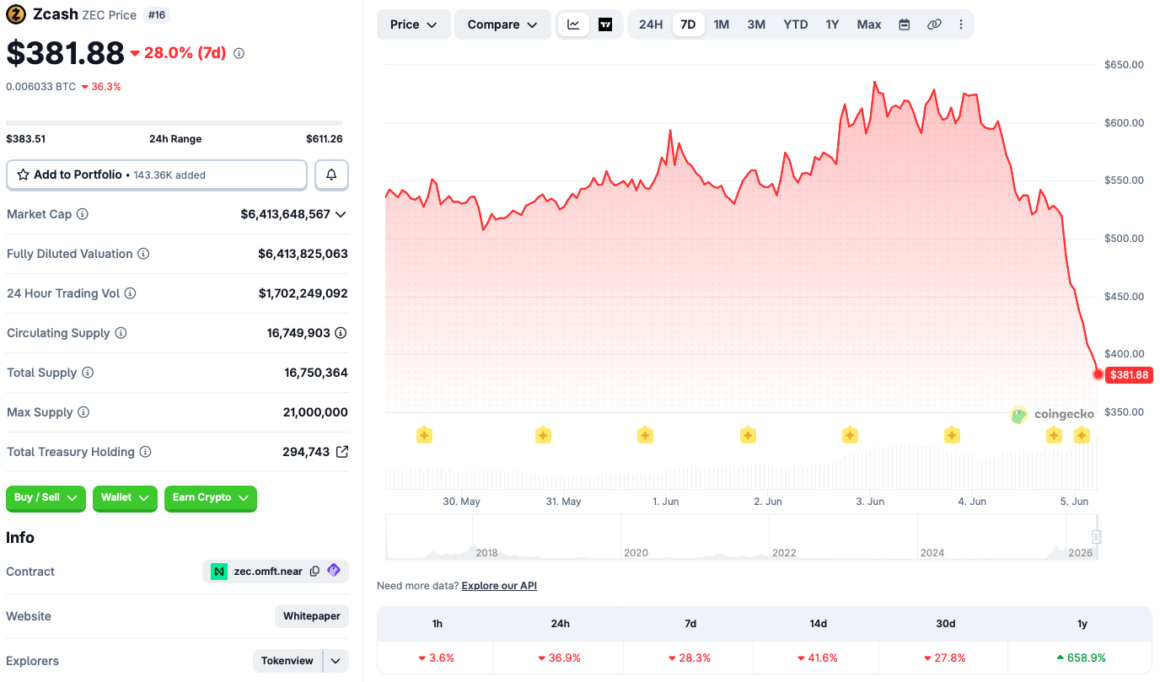Open the info icon next to 28.0% (7d)
The width and height of the screenshot is (1160, 682).
coord(239,53)
